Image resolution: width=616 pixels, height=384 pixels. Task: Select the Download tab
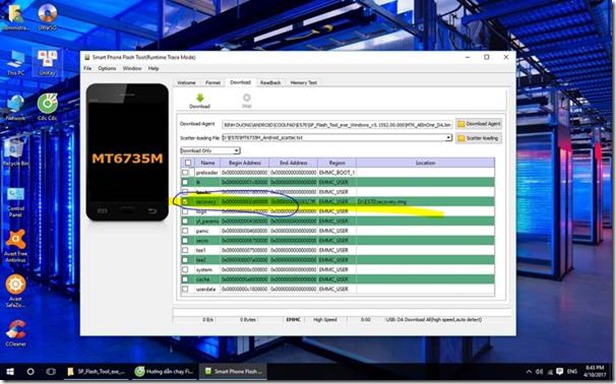click(240, 82)
